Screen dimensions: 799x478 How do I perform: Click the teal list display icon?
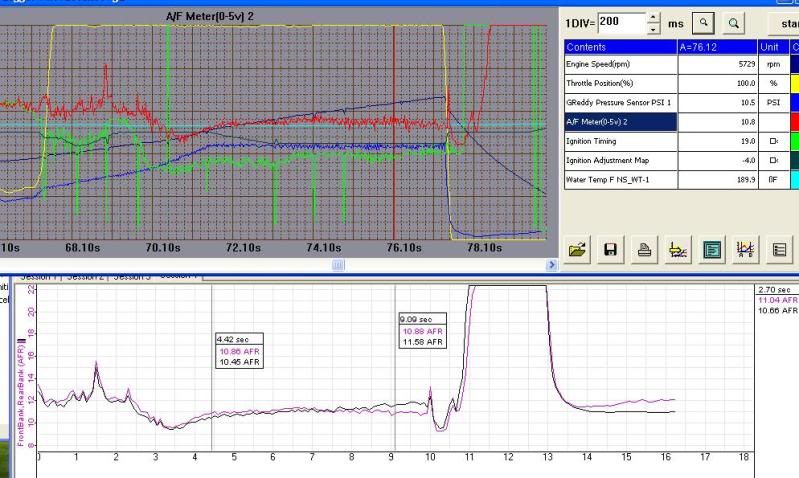pos(711,252)
